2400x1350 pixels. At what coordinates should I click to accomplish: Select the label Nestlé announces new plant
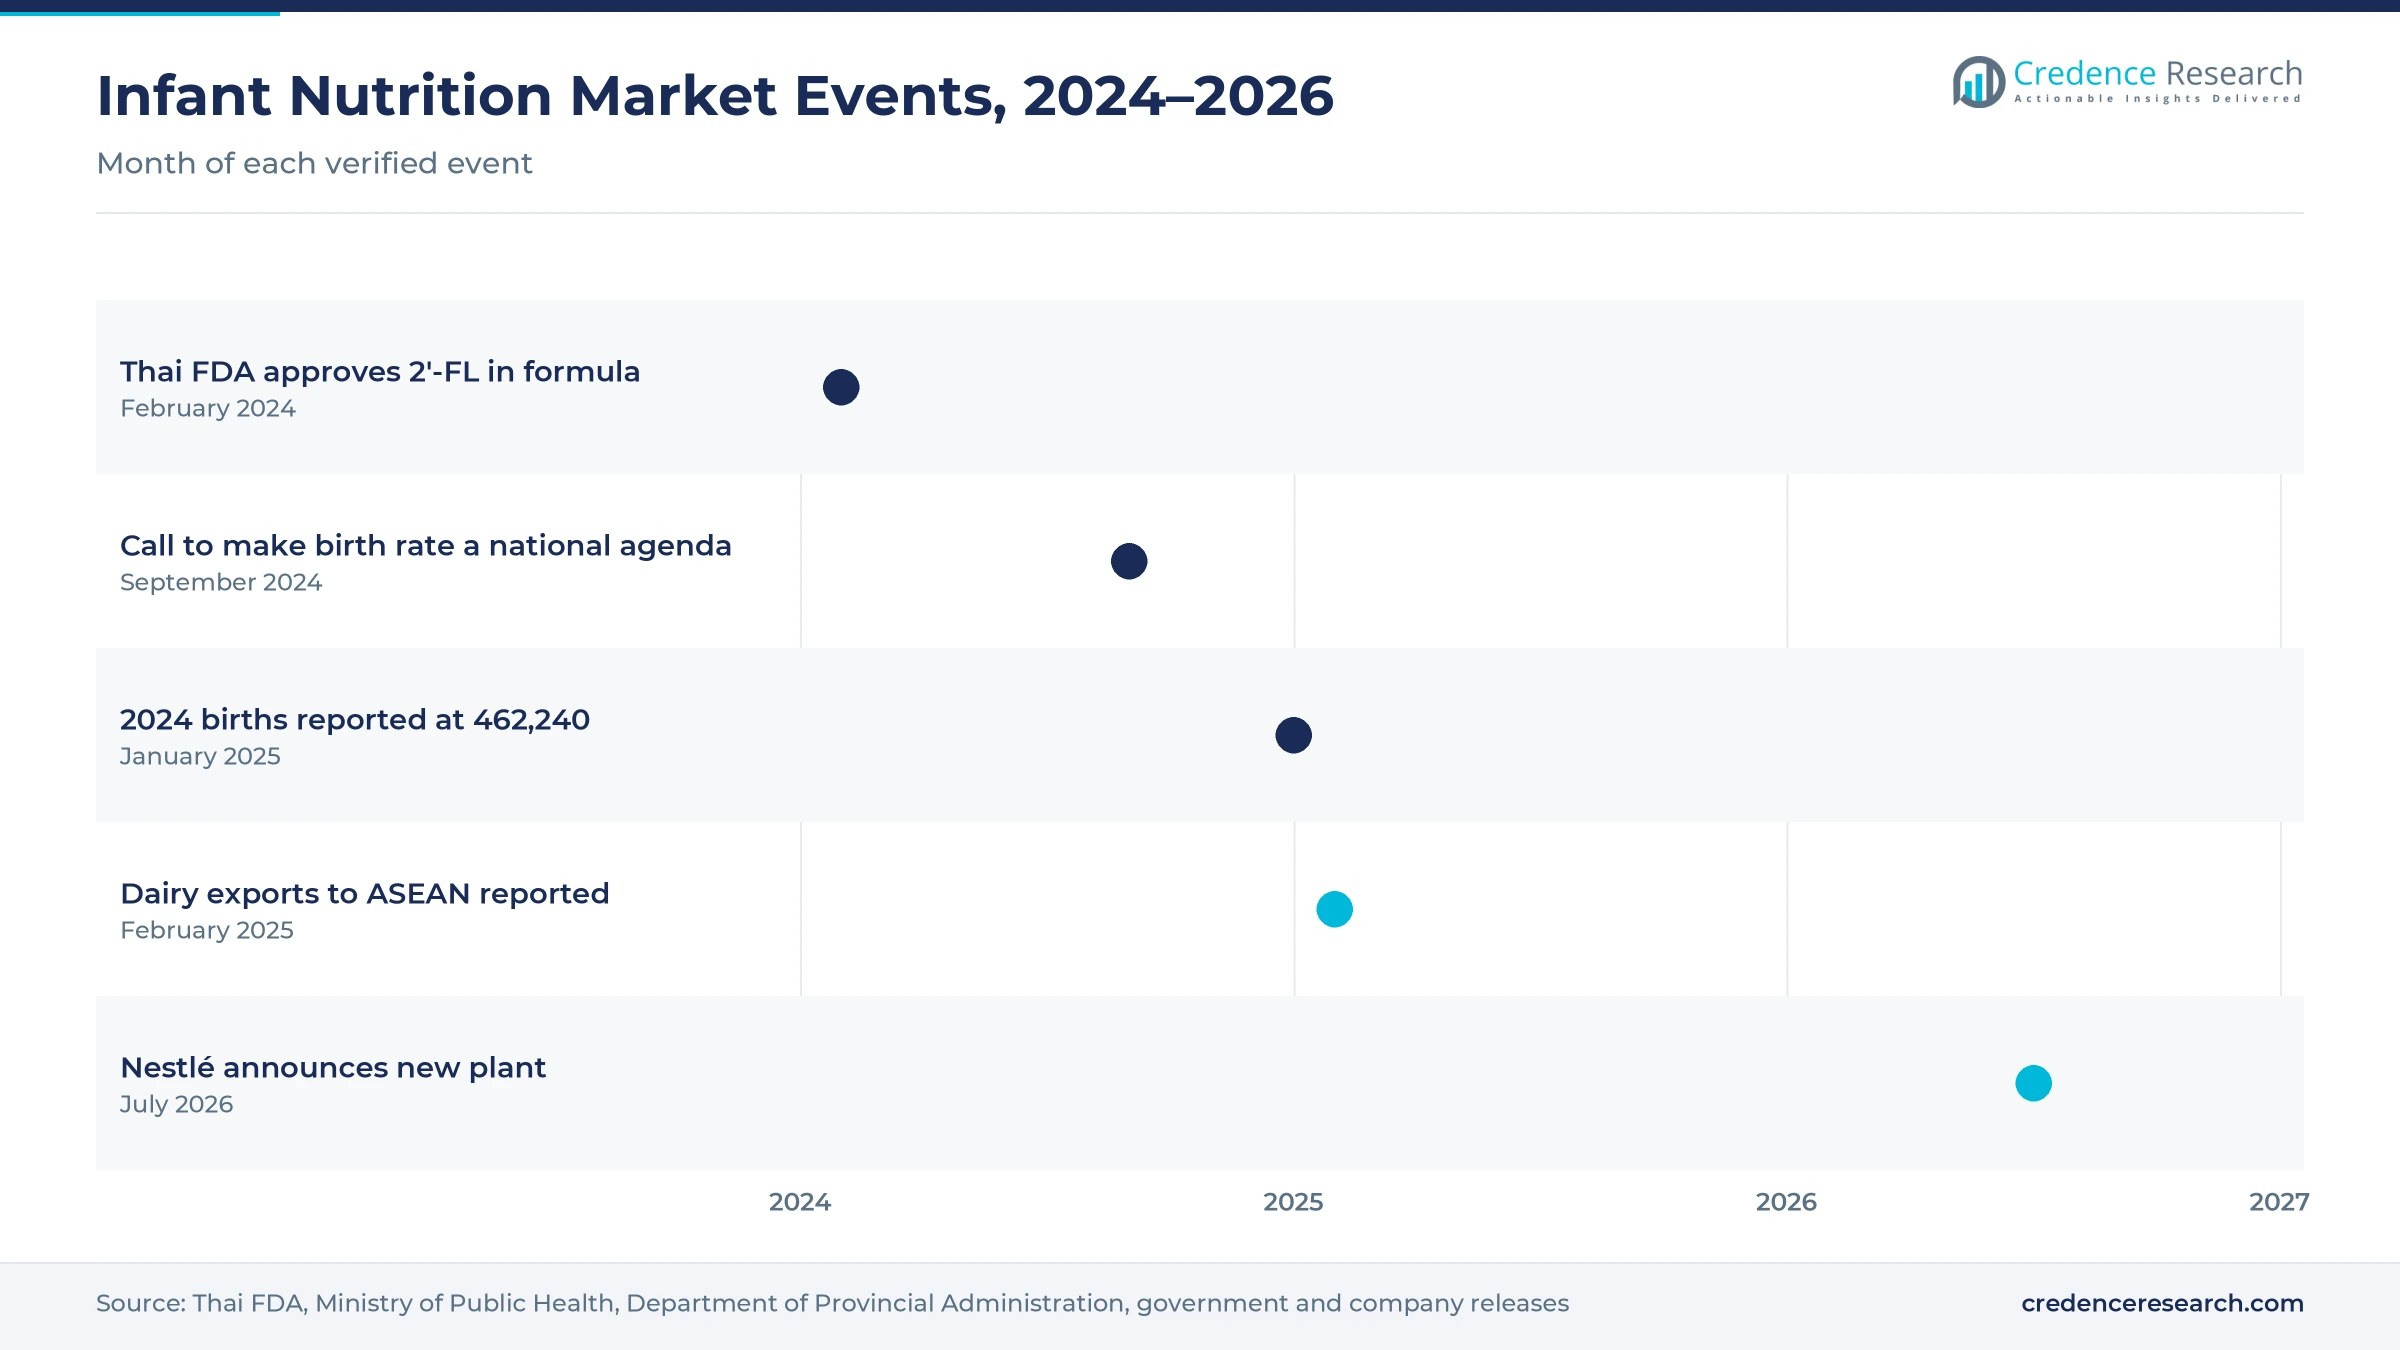click(x=333, y=1068)
